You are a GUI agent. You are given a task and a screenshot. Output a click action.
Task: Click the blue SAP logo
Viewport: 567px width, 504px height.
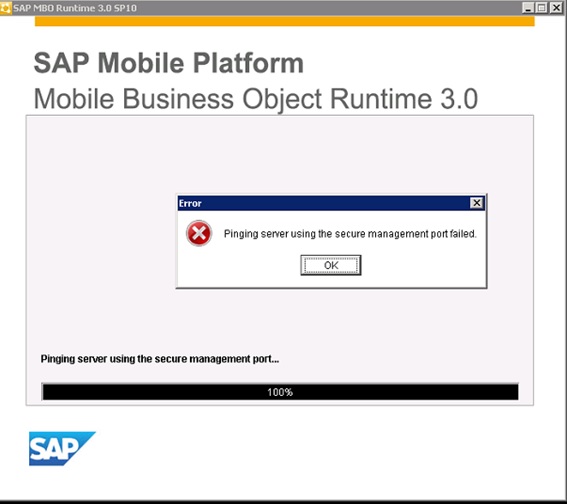point(62,448)
